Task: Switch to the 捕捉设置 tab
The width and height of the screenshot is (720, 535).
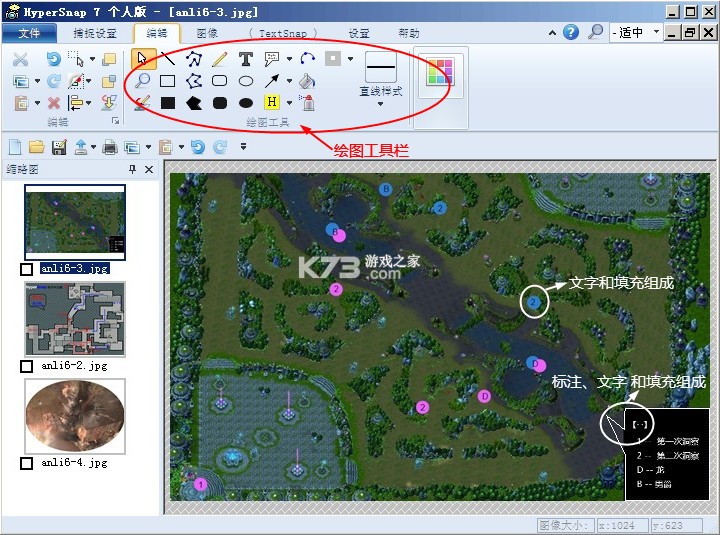Action: pyautogui.click(x=95, y=33)
